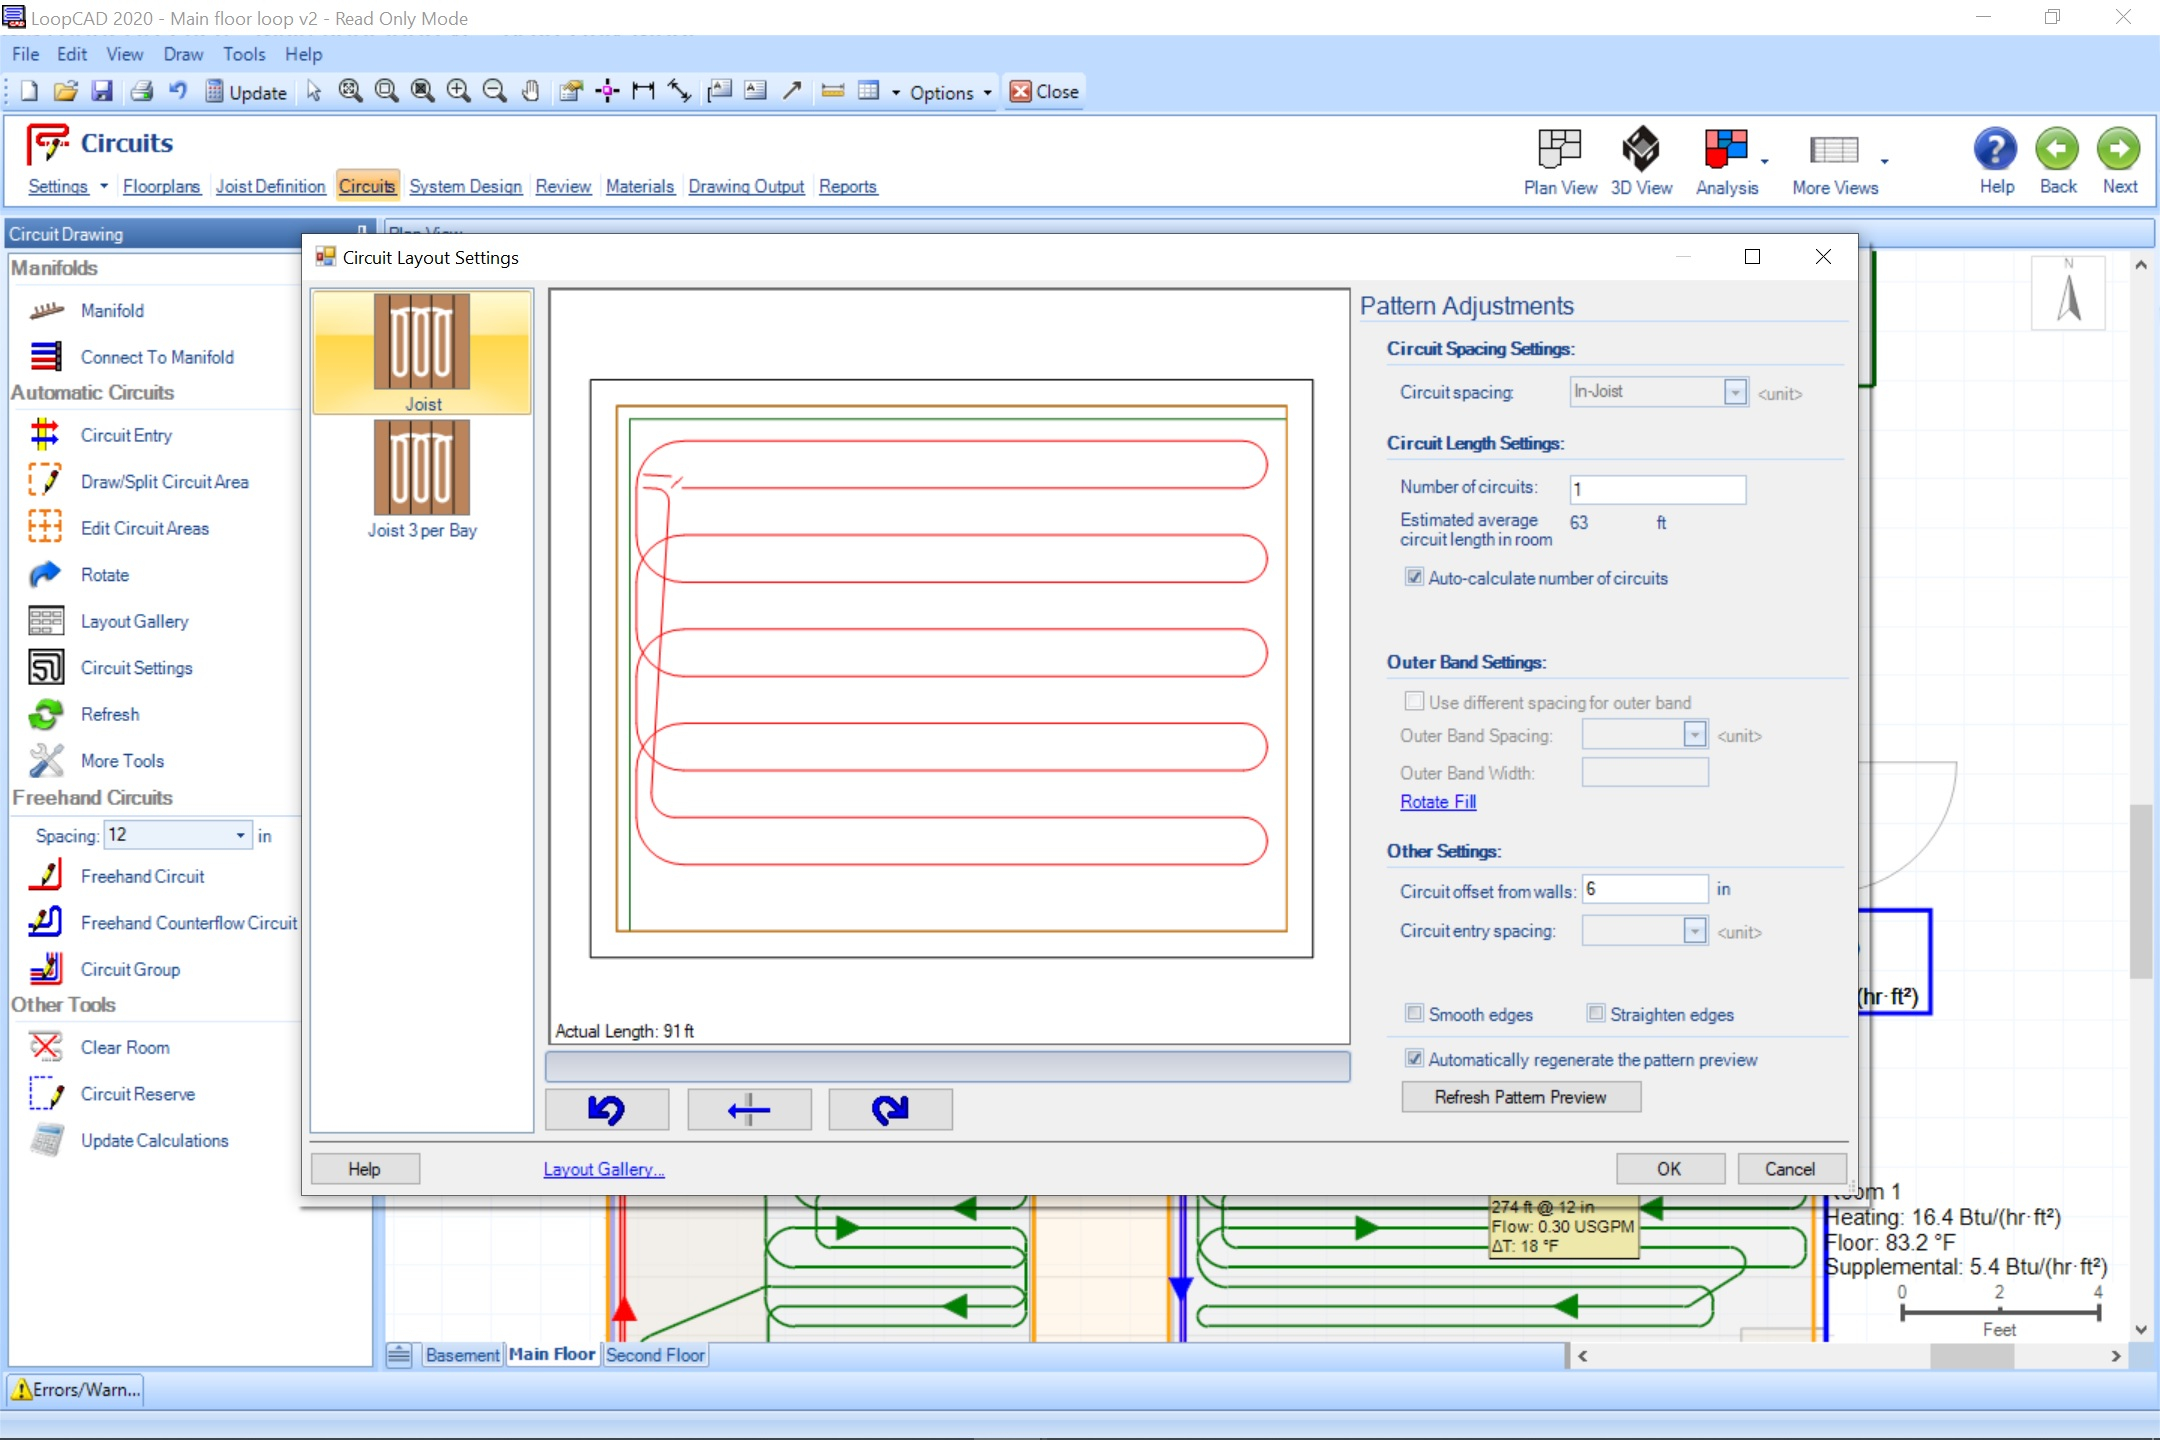Click the Rotate Fill link

coord(1435,800)
